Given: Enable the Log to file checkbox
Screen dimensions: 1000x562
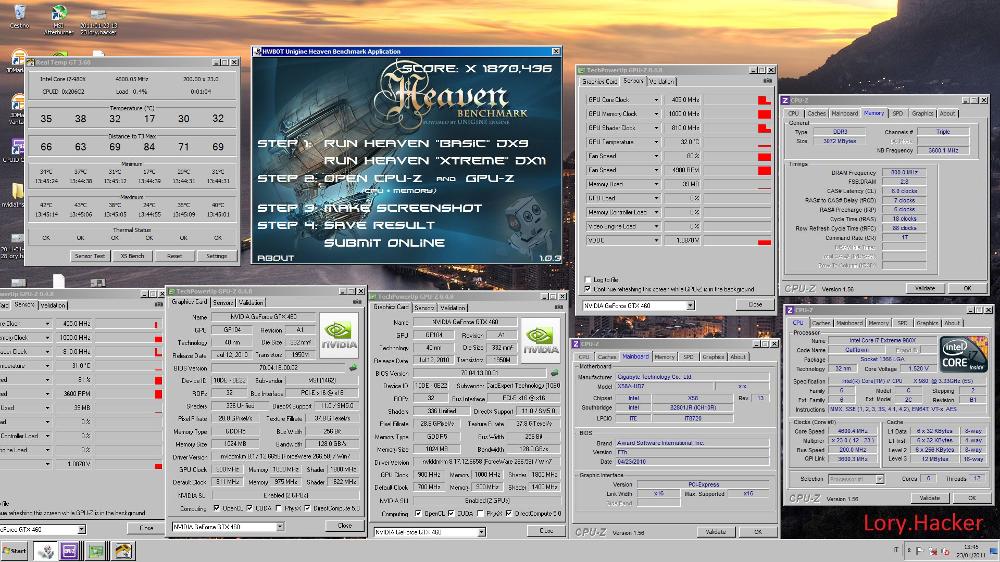Looking at the screenshot, I should (588, 279).
